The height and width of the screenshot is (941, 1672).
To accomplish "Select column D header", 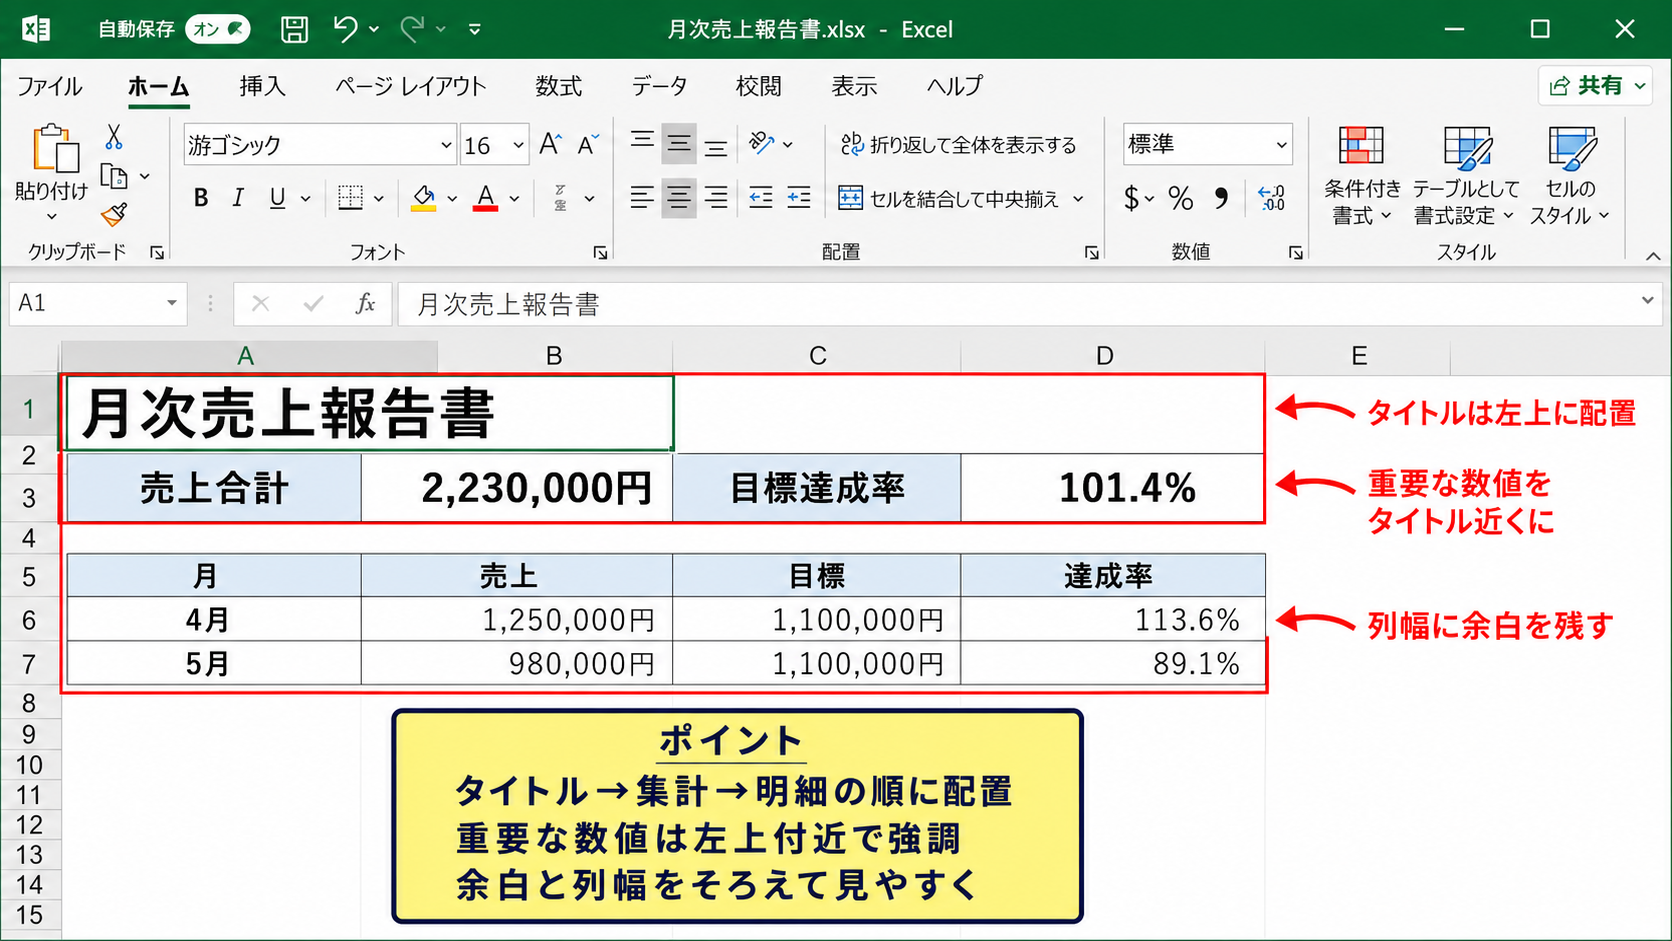I will [1112, 356].
